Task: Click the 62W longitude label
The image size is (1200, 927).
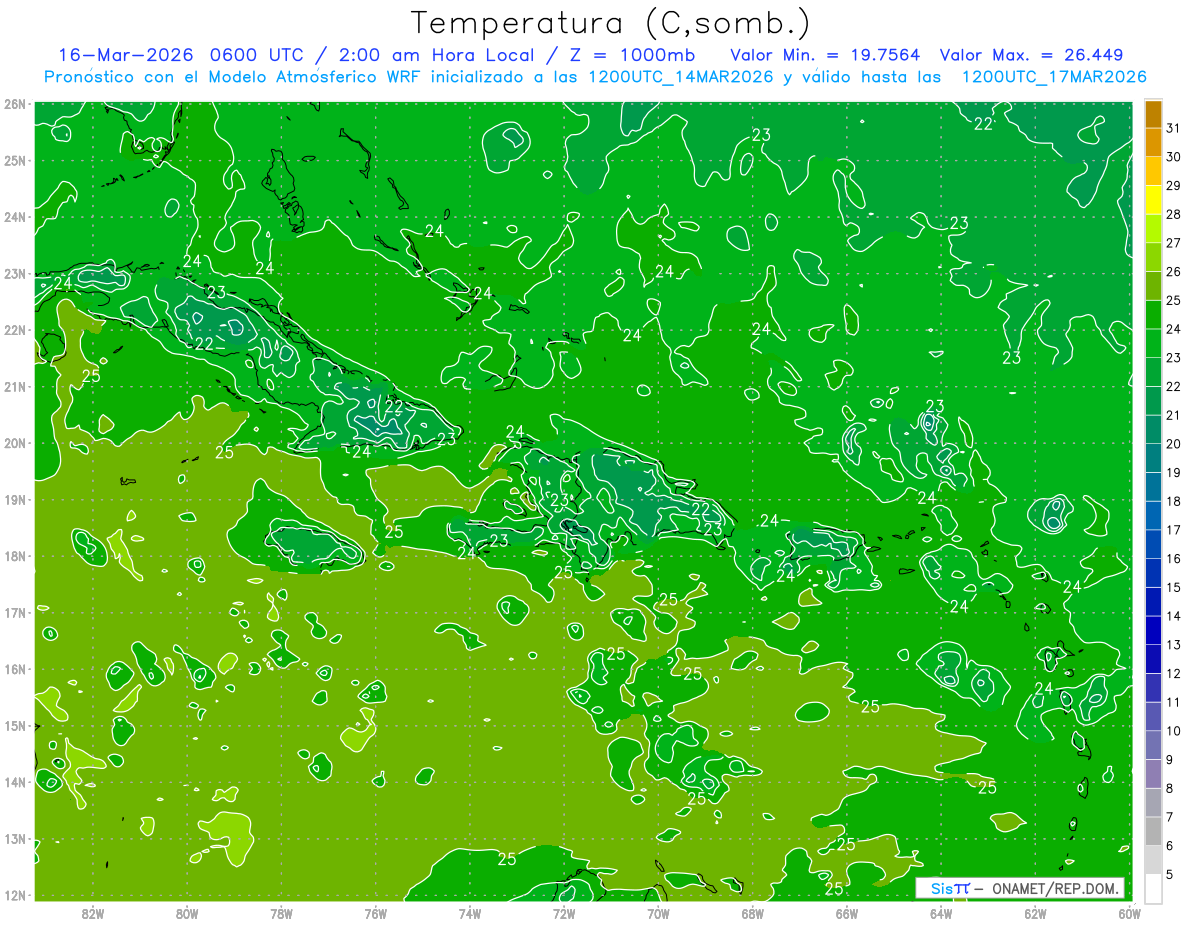Action: tap(1035, 913)
